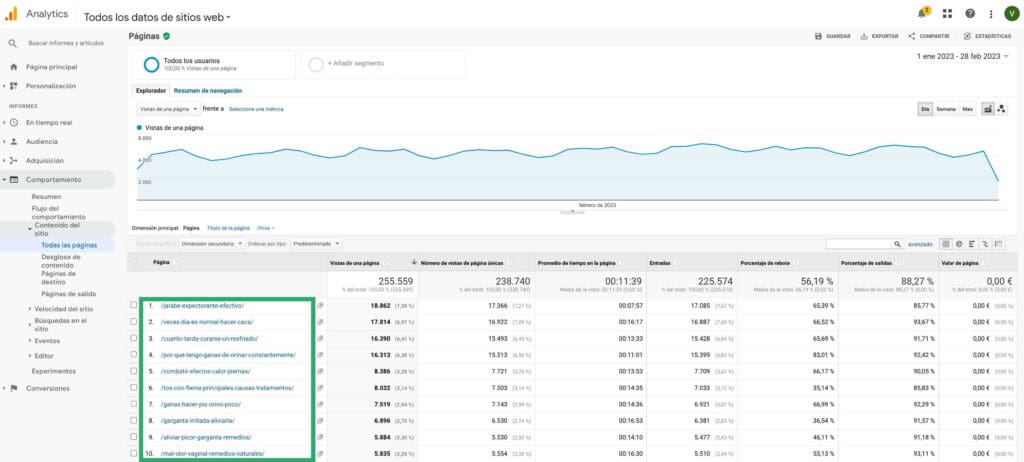Click the Guardar save icon
The width and height of the screenshot is (1024, 462).
coord(818,36)
